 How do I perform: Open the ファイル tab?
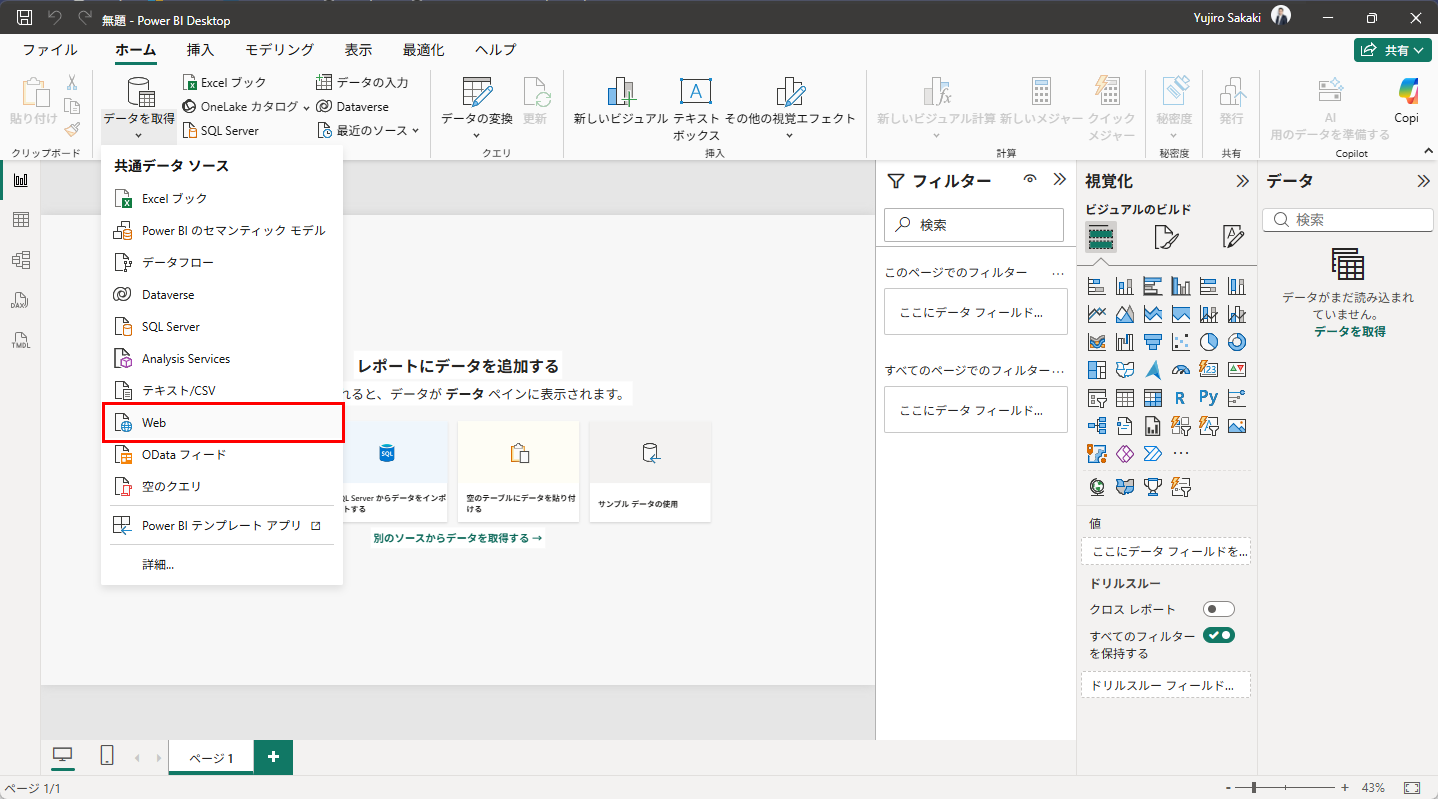[x=50, y=50]
